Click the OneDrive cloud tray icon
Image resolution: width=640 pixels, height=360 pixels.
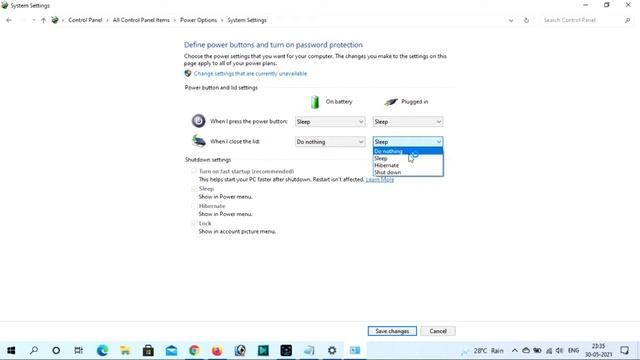526,351
